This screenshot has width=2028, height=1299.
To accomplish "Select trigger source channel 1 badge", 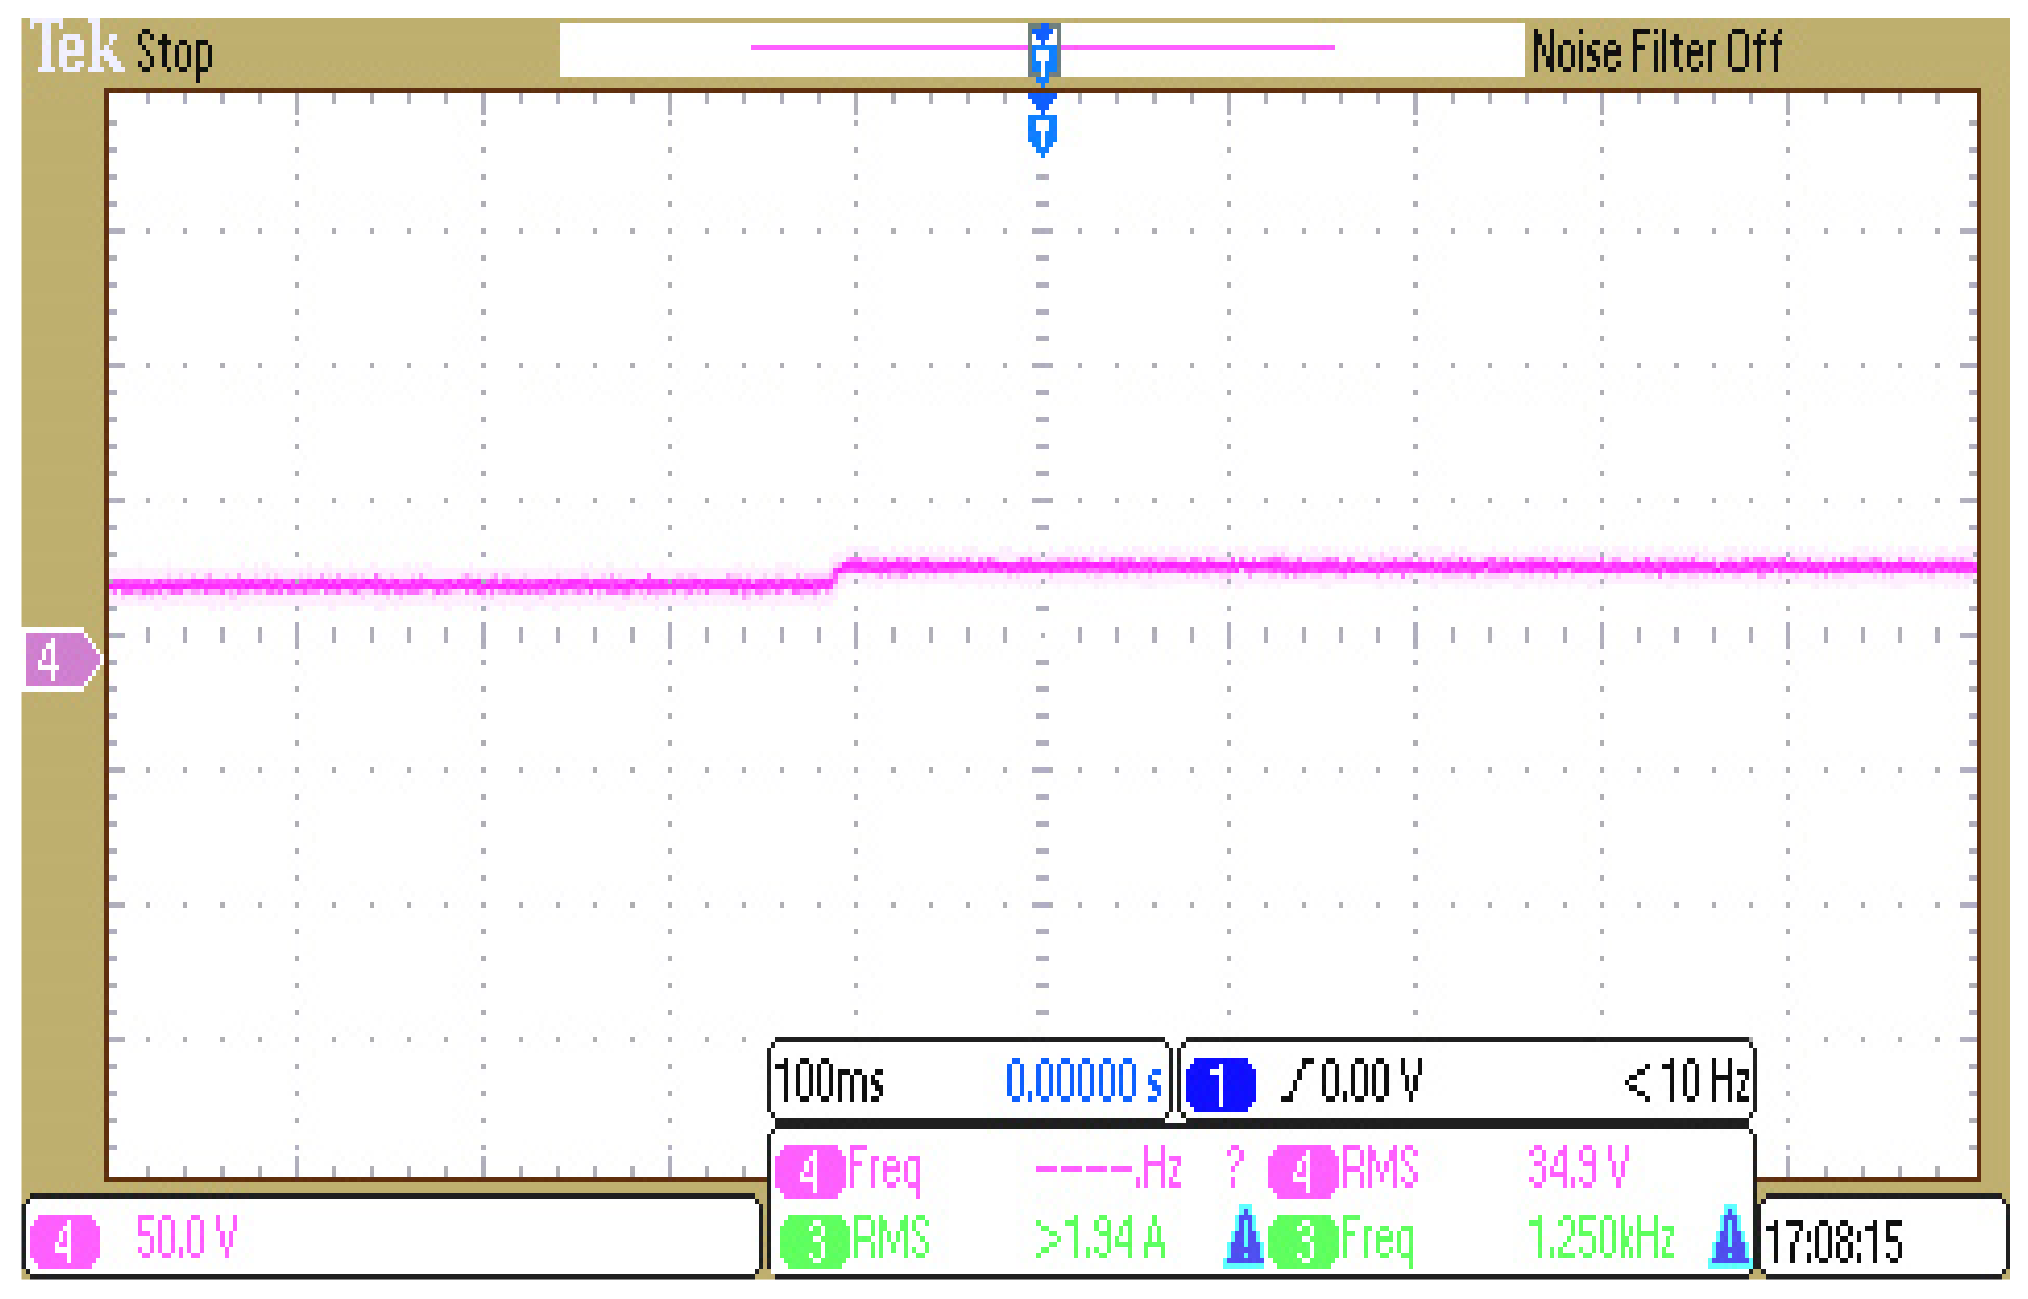I will point(1219,1084).
